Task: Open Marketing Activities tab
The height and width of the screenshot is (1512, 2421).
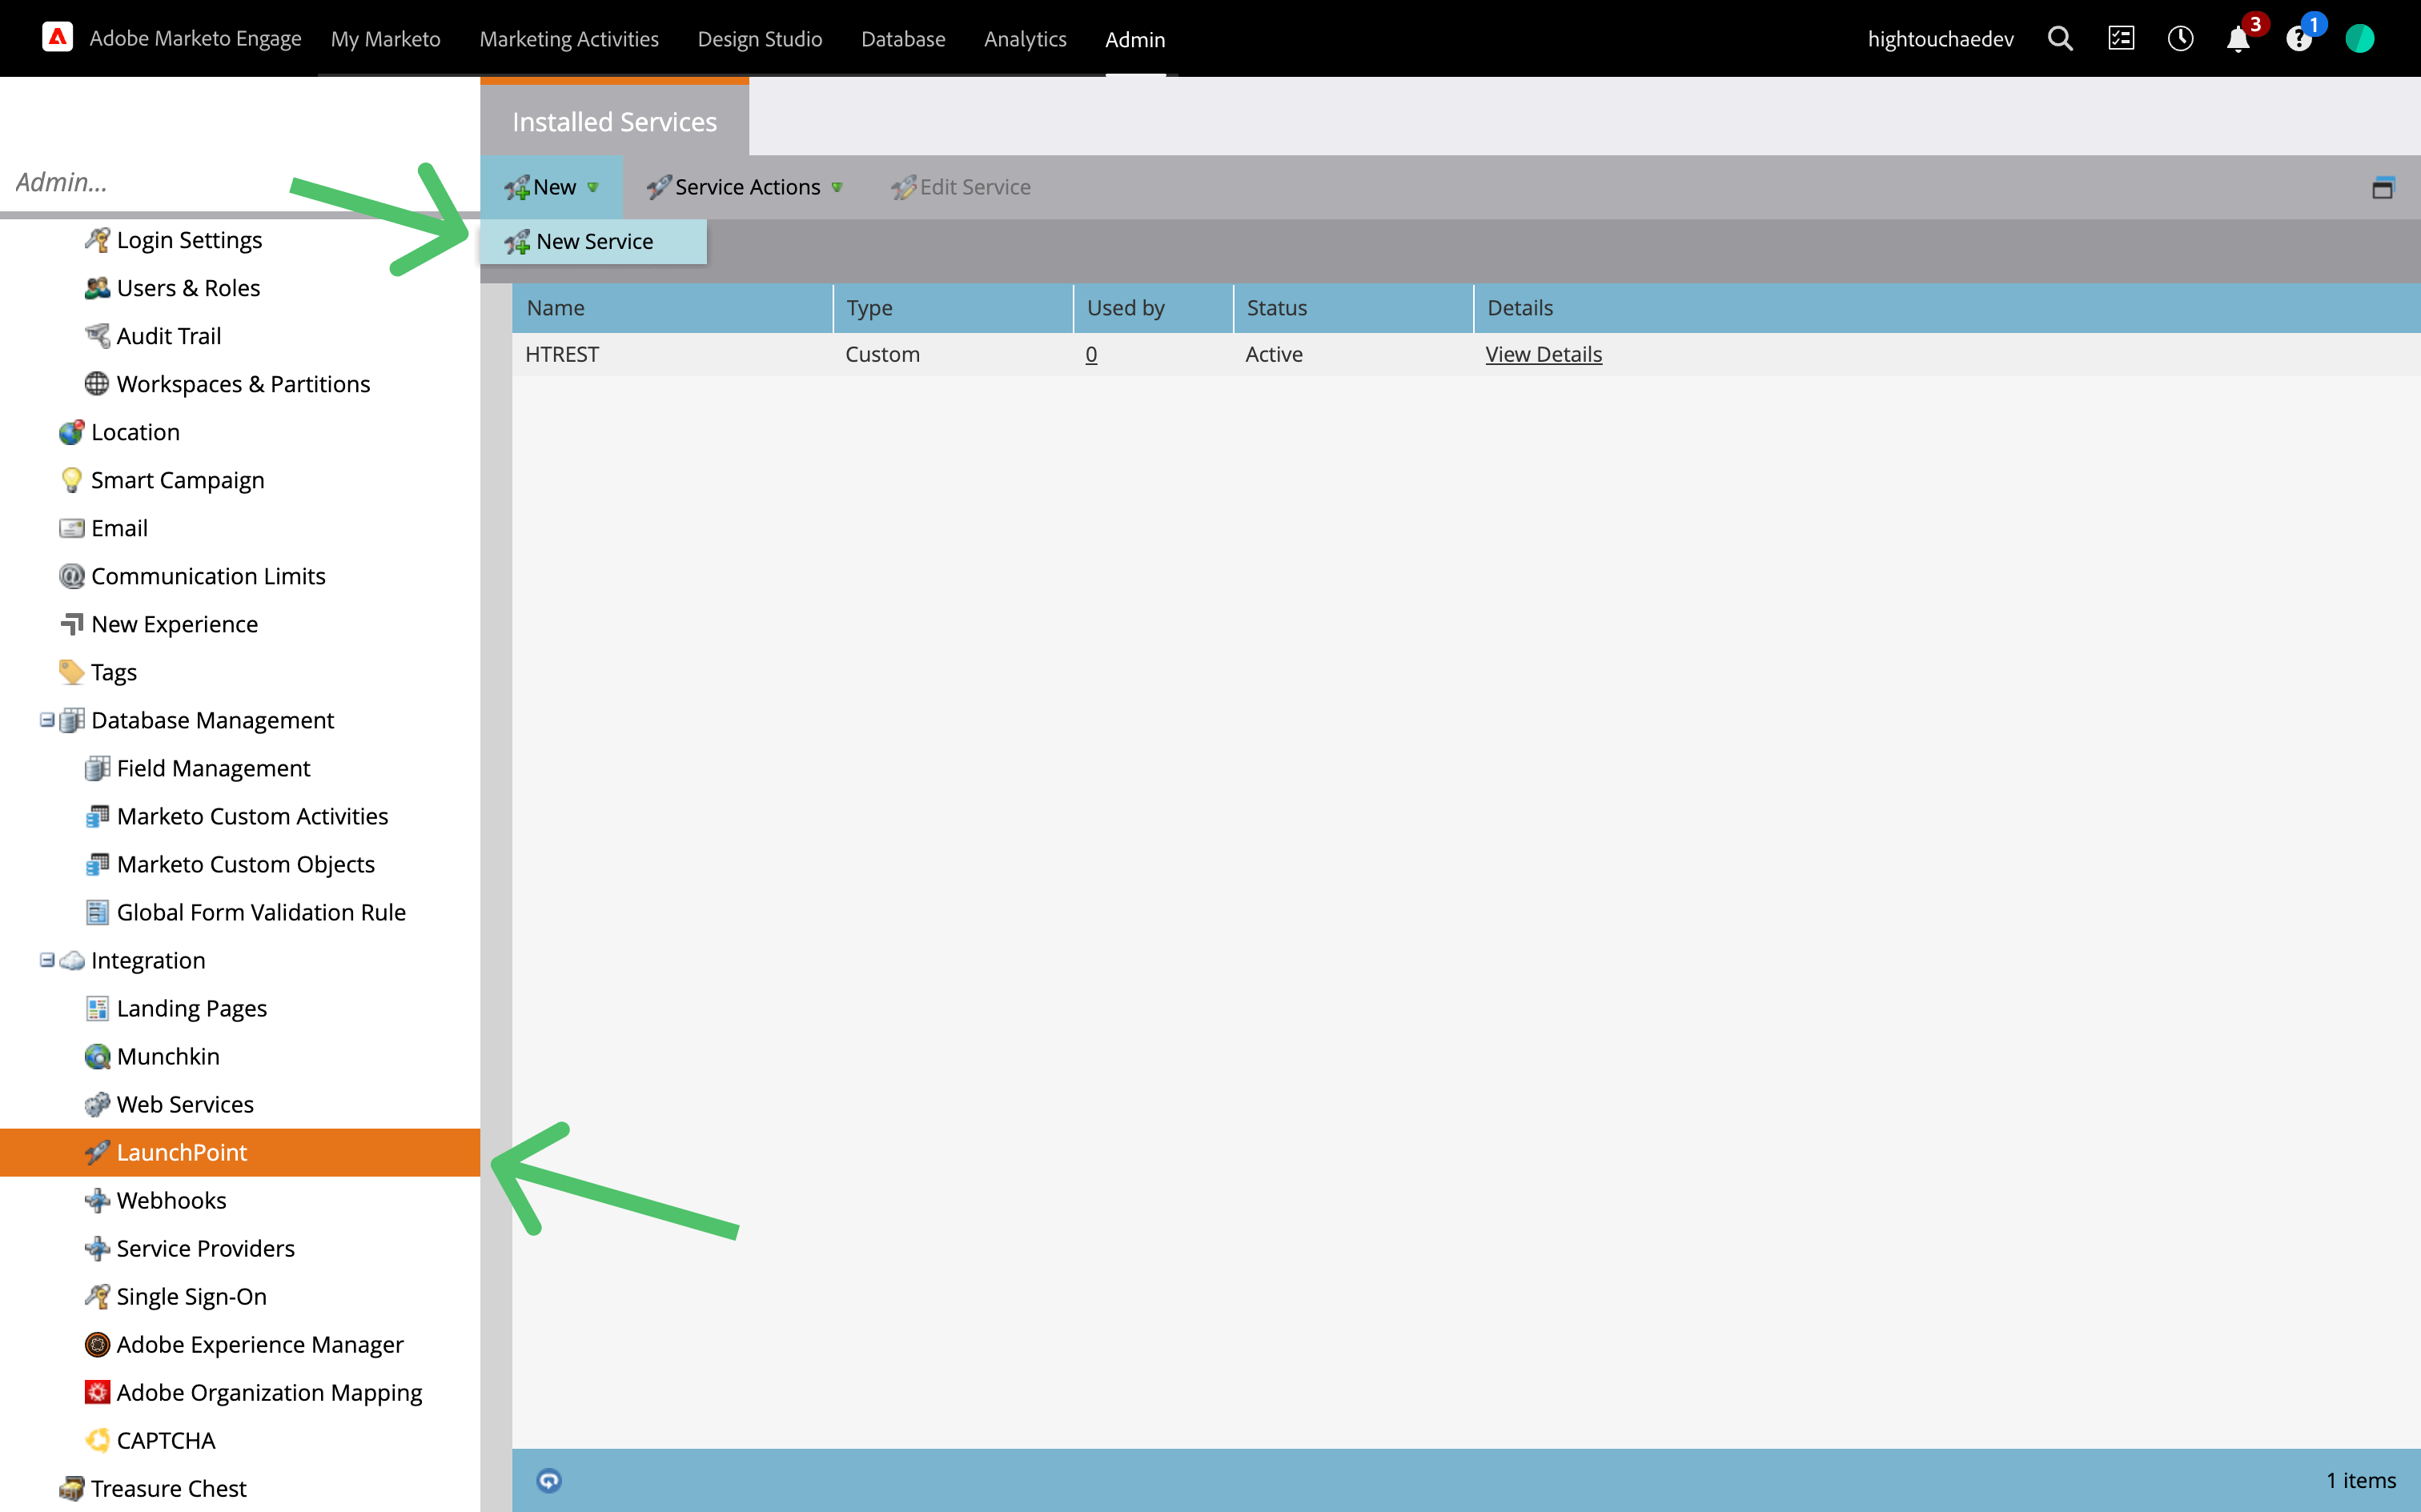Action: tap(568, 39)
